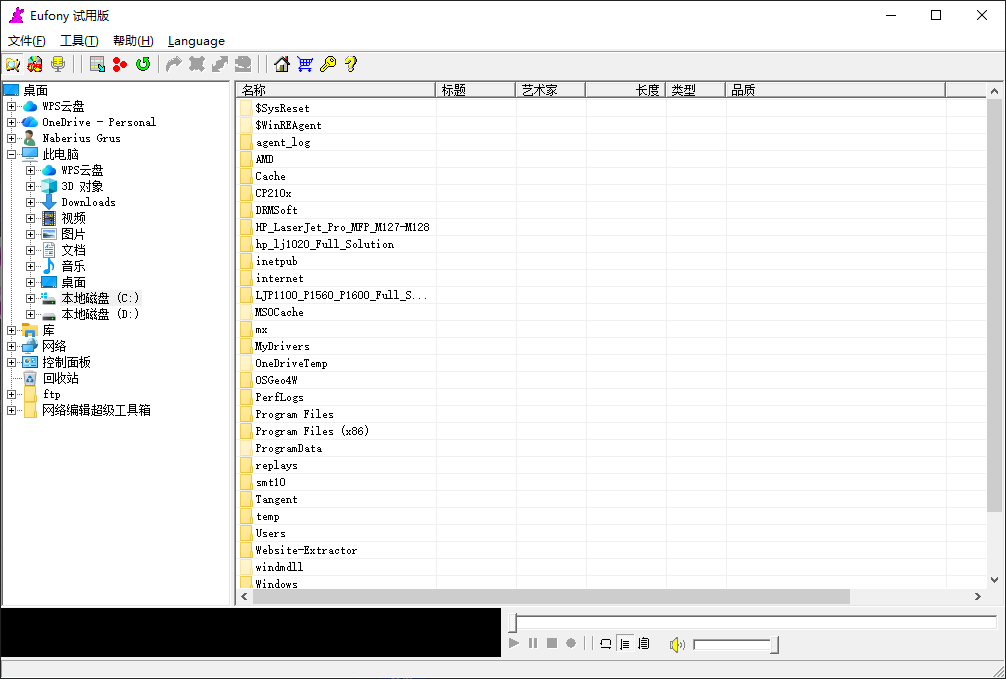
Task: Select the Program Files folder in list
Action: coord(294,414)
